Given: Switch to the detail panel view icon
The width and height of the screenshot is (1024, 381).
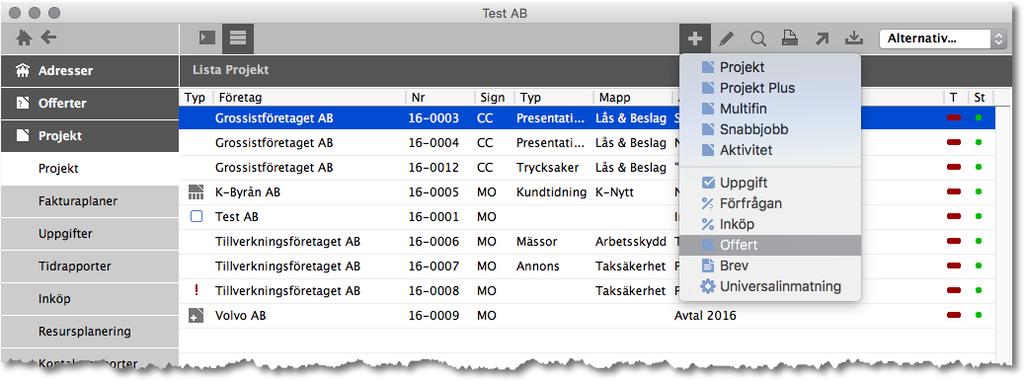Looking at the screenshot, I should point(207,38).
